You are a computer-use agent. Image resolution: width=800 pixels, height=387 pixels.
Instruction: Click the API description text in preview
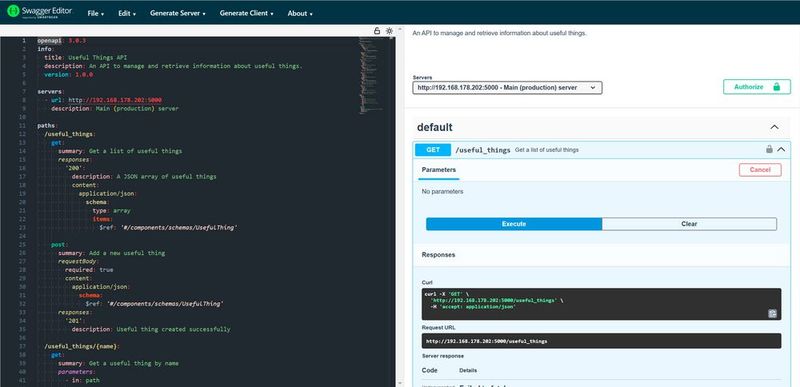[499, 33]
